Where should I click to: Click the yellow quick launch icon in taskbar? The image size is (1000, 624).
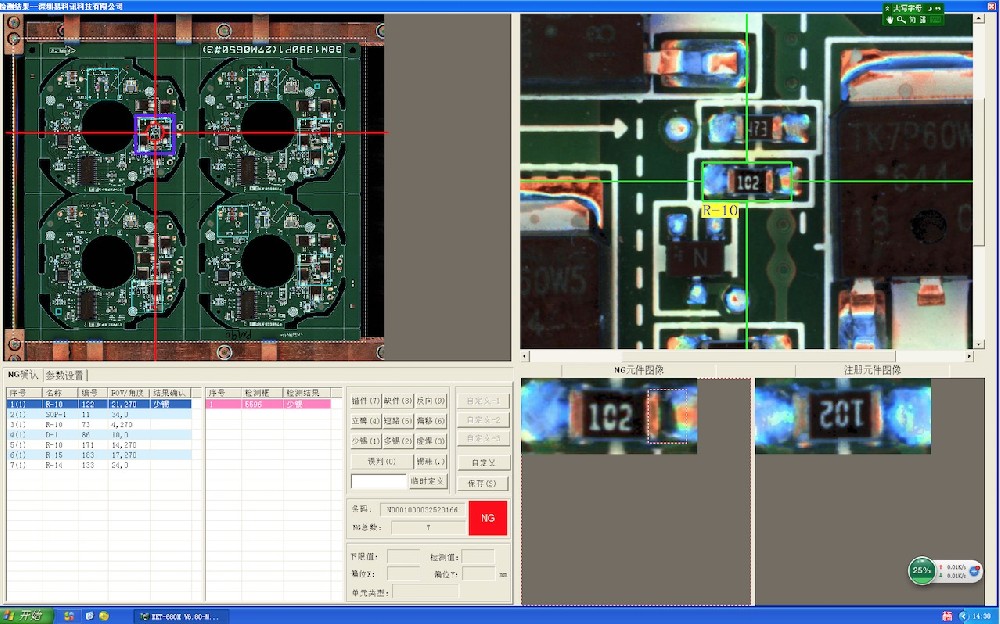[103, 615]
